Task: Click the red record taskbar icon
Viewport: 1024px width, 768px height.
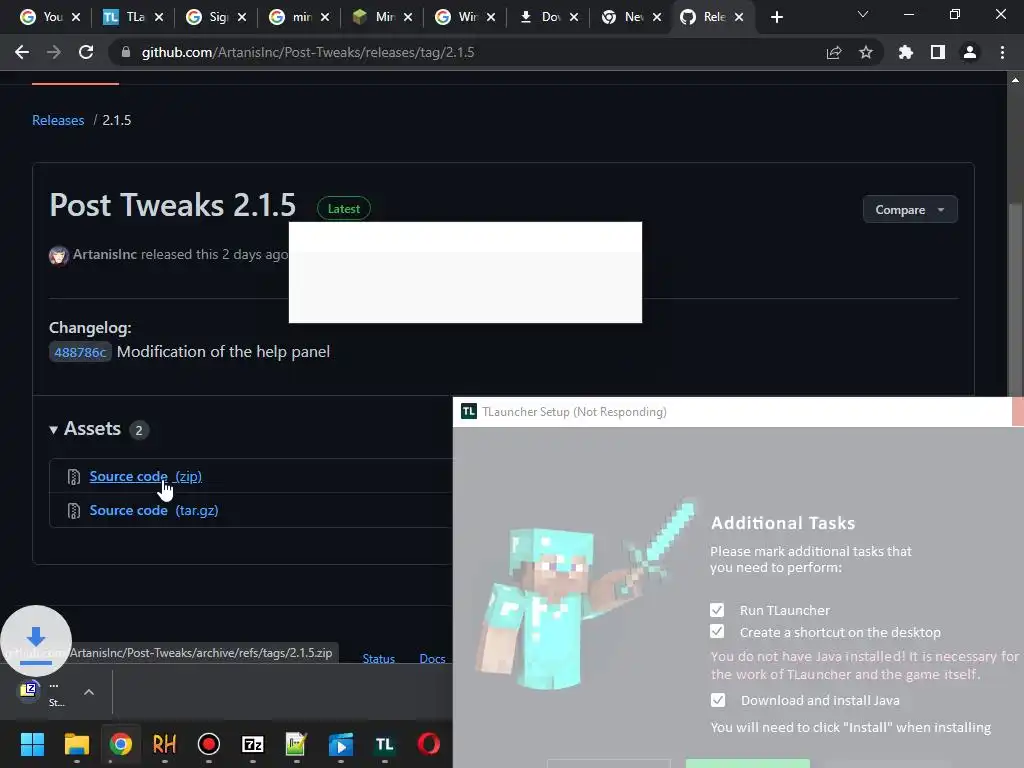Action: (208, 744)
